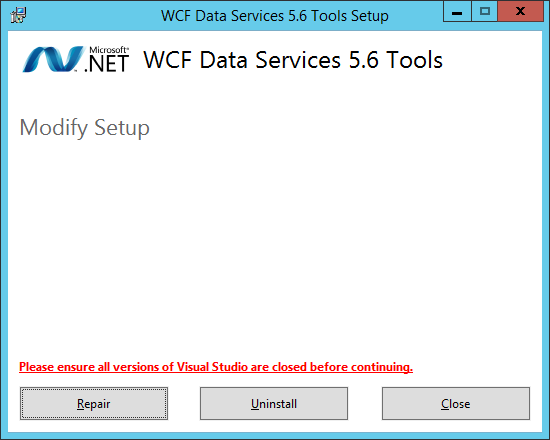Viewport: 550px width, 440px height.
Task: Maximize the setup window
Action: tap(485, 12)
